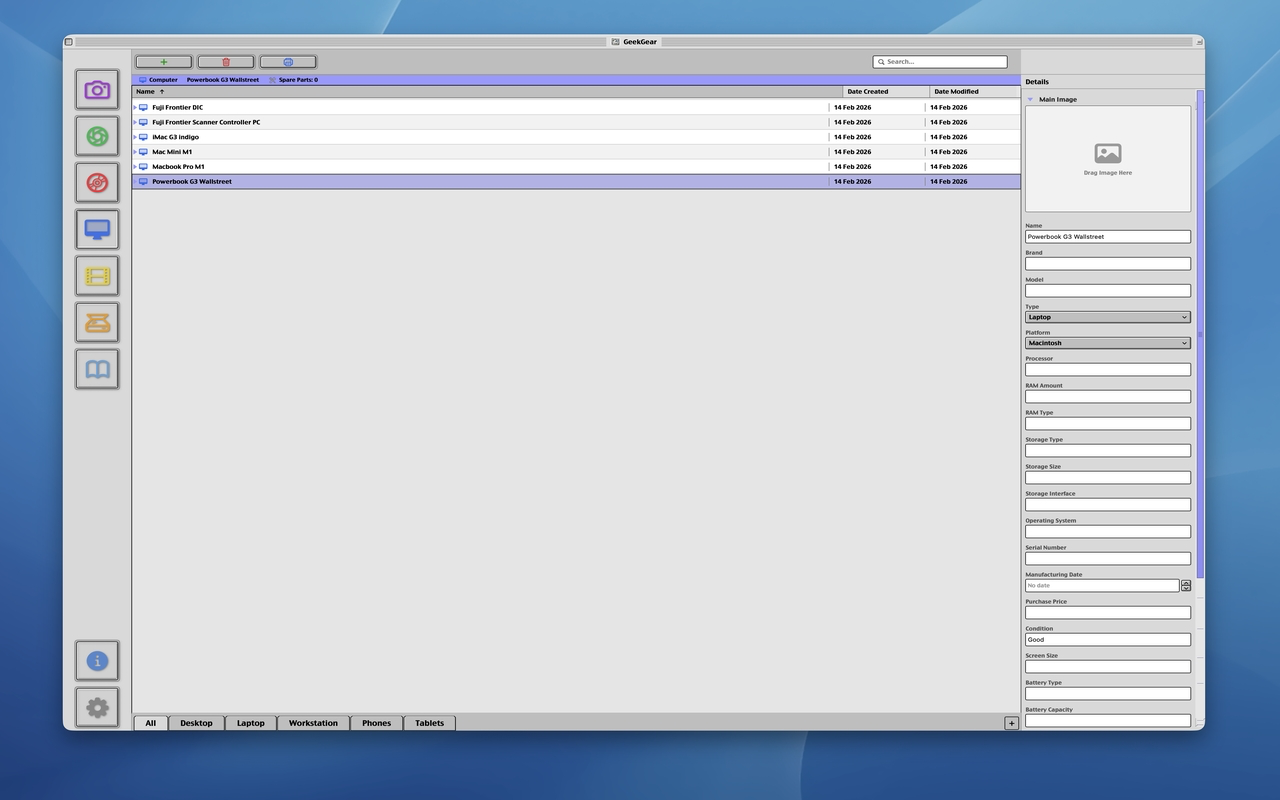
Task: Click the Manufacturing Date stepper arrows
Action: point(1186,586)
